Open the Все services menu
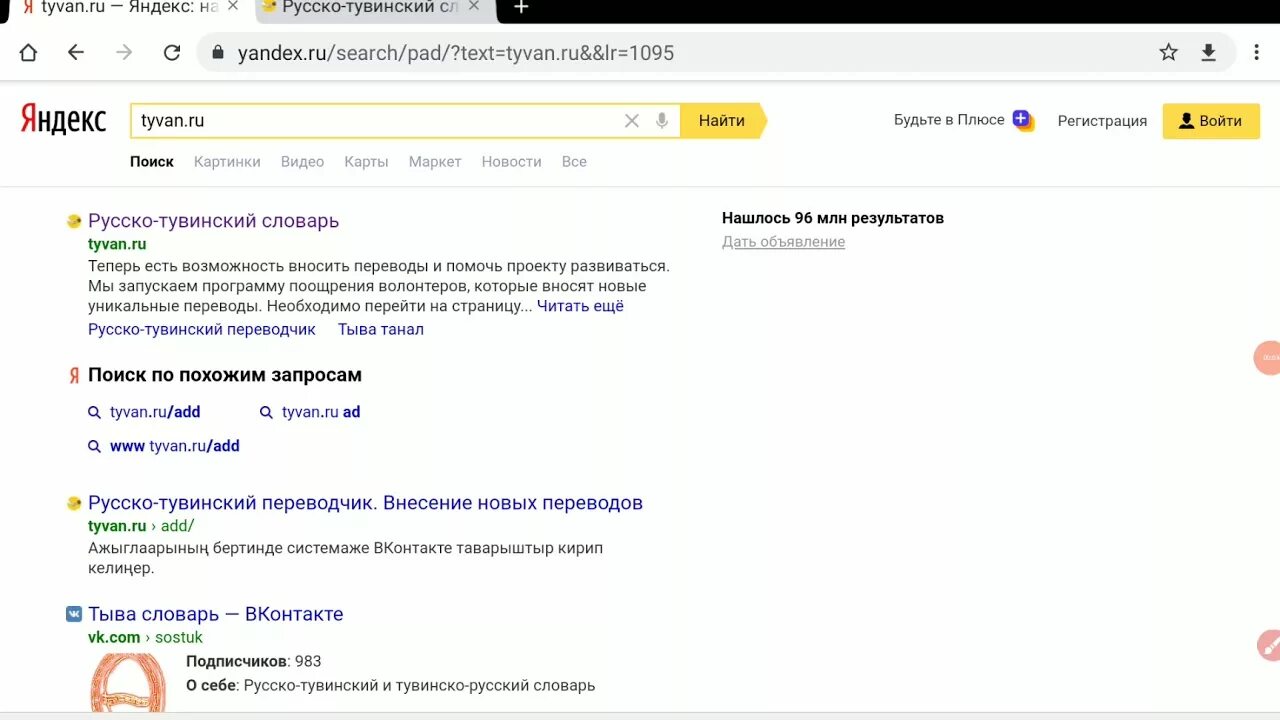Viewport: 1280px width, 720px height. 574,162
